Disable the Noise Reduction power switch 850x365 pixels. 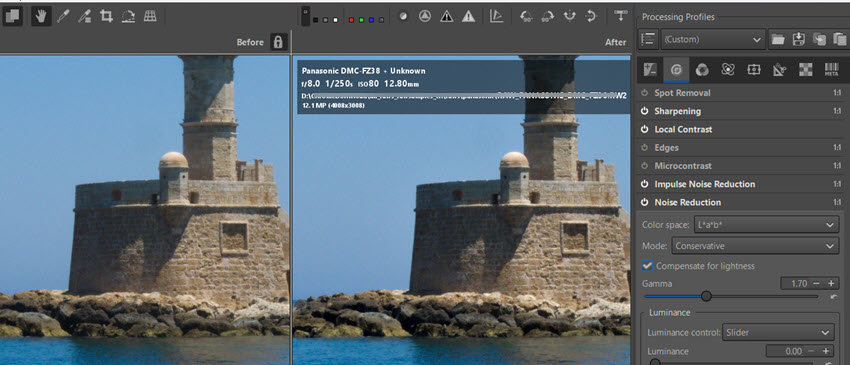click(x=645, y=202)
